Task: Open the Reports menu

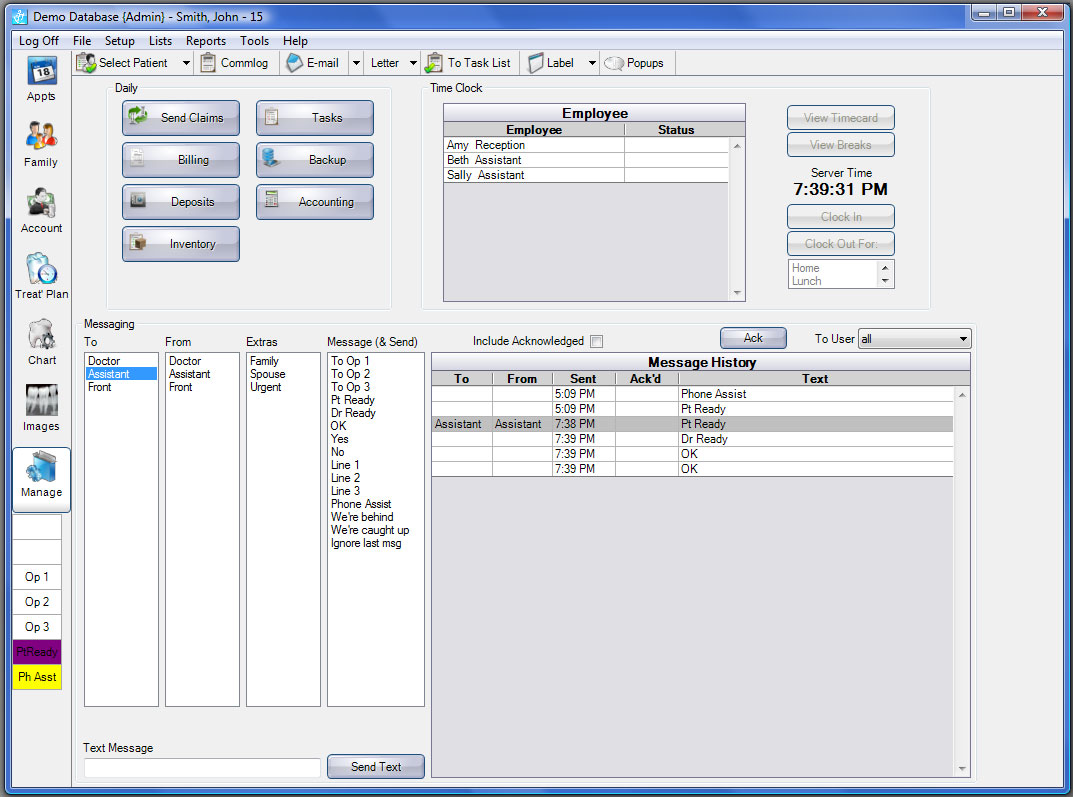Action: tap(206, 41)
